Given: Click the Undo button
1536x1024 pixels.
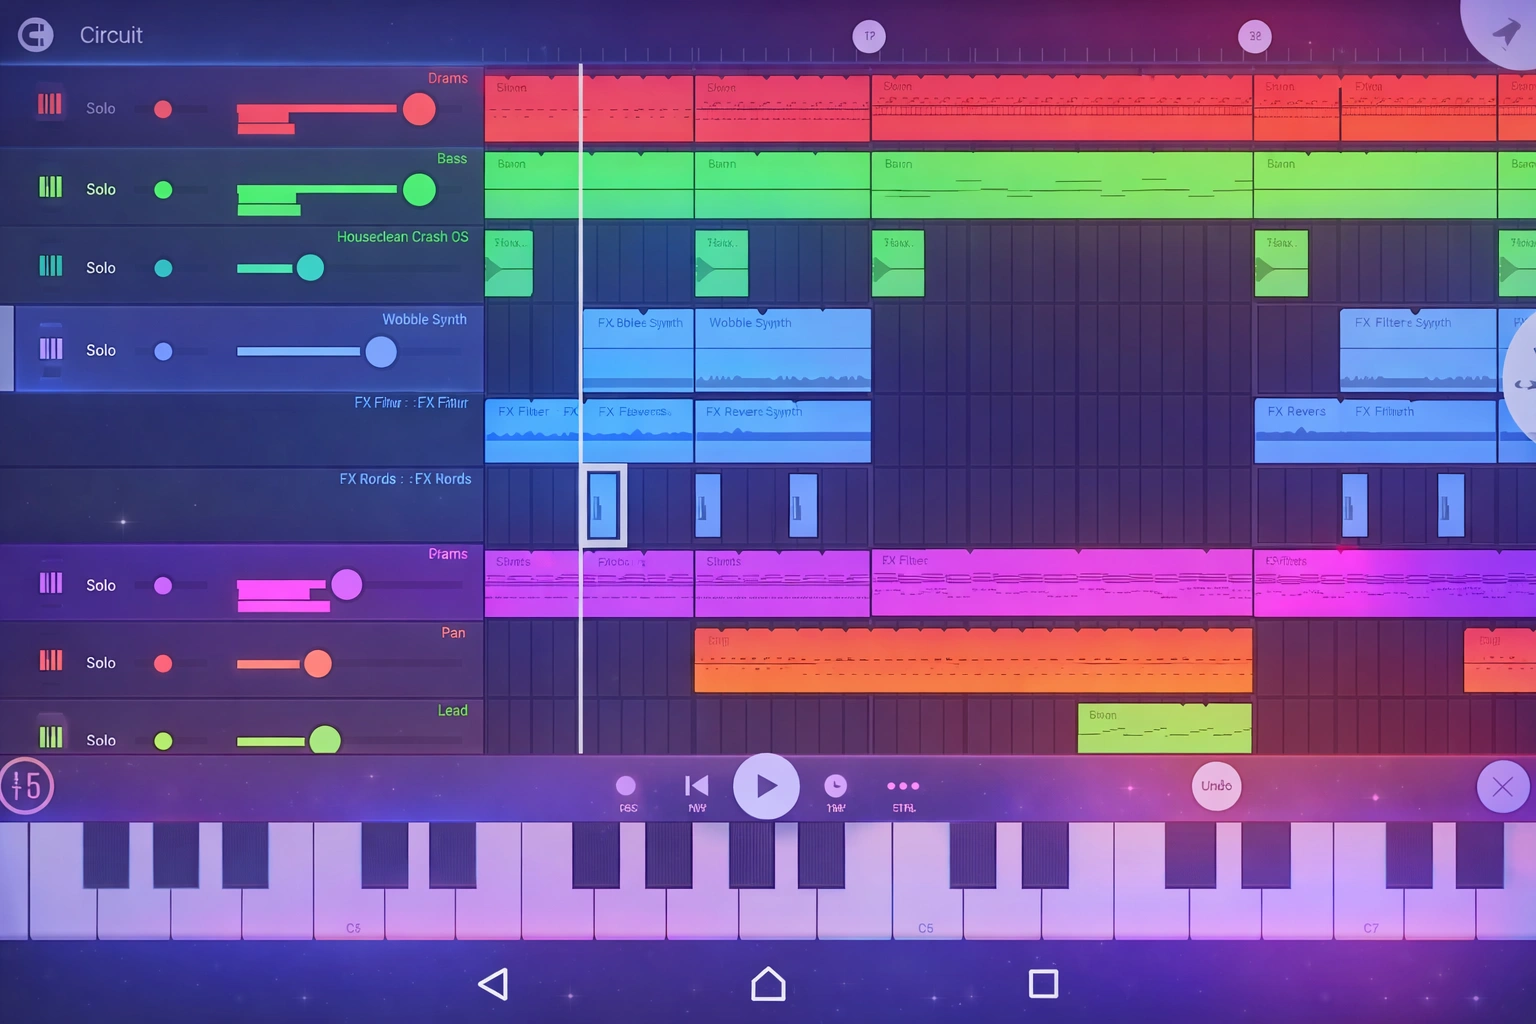Looking at the screenshot, I should [x=1216, y=786].
